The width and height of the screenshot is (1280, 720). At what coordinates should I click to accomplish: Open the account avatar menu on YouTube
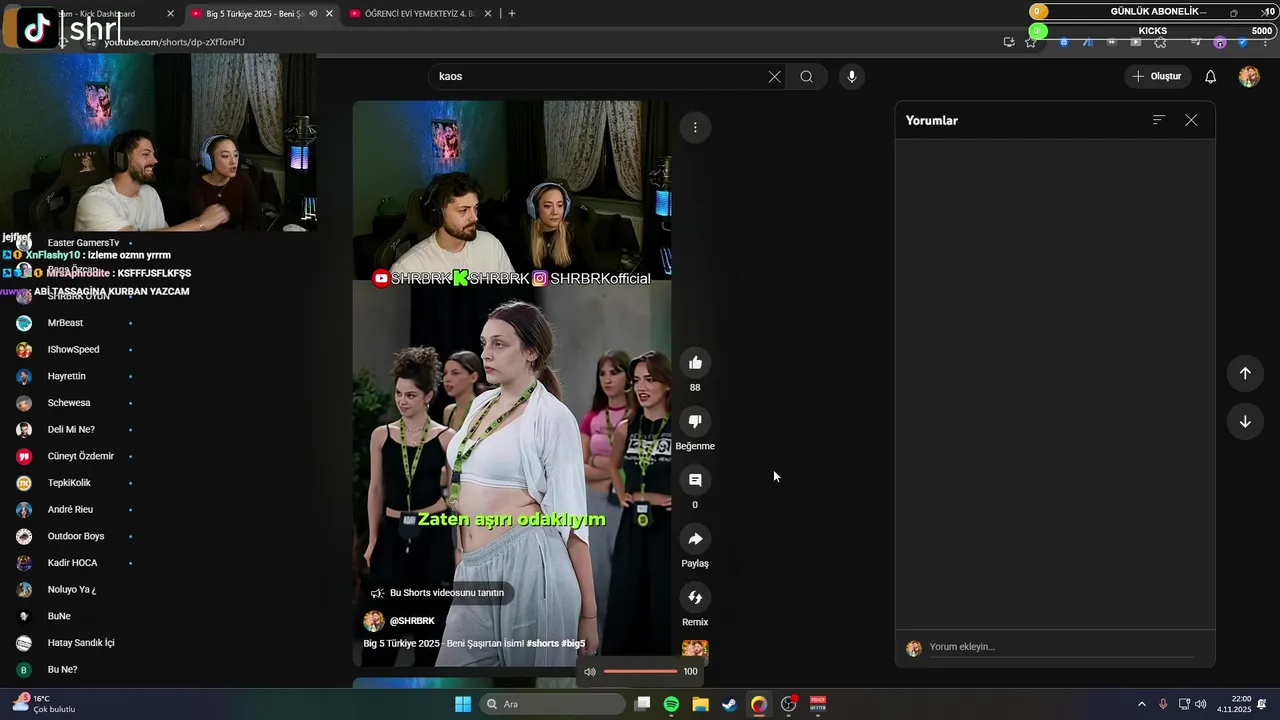click(x=1249, y=77)
